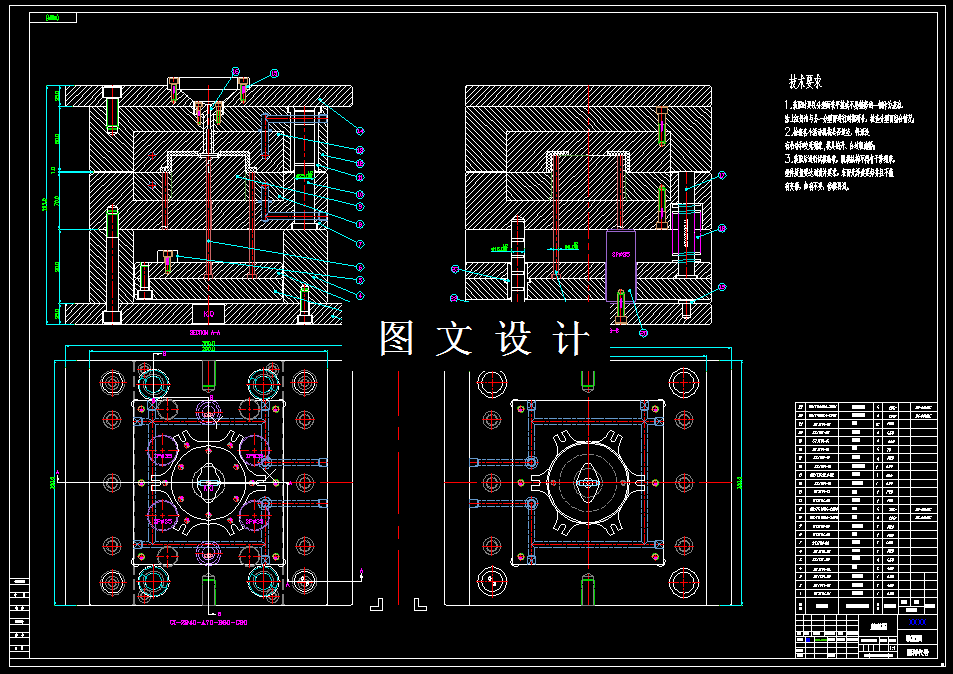
Task: Click the blue XXXX text in title block
Action: (x=917, y=622)
